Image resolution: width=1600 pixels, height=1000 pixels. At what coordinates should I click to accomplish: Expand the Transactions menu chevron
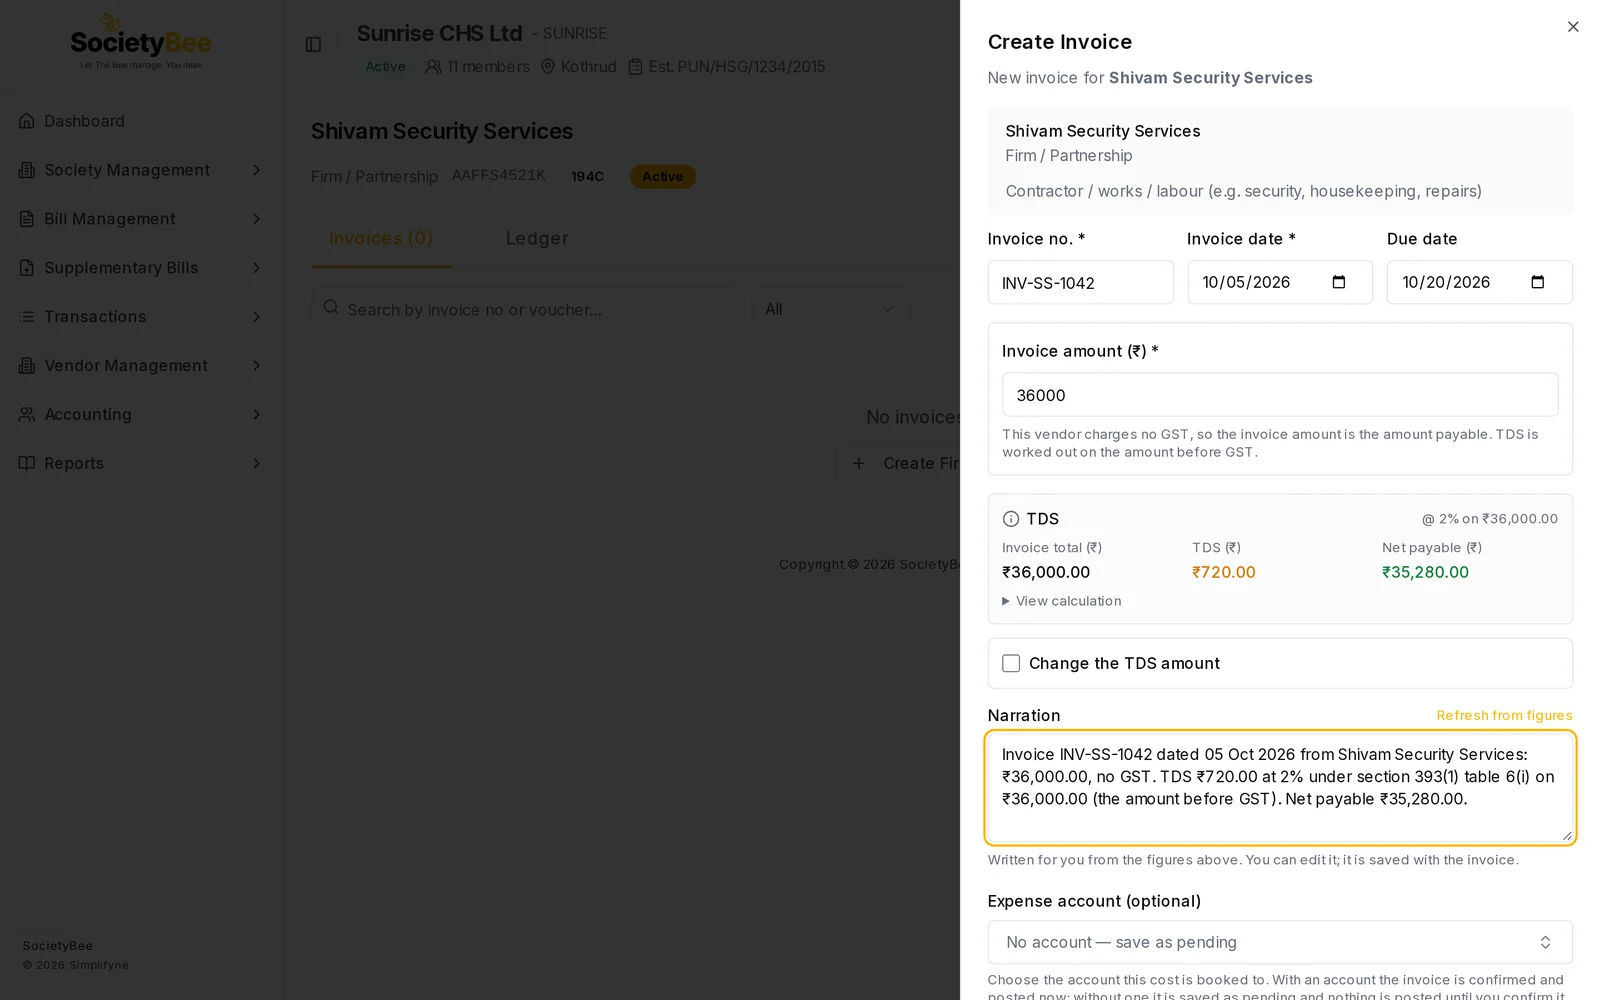[x=256, y=317]
